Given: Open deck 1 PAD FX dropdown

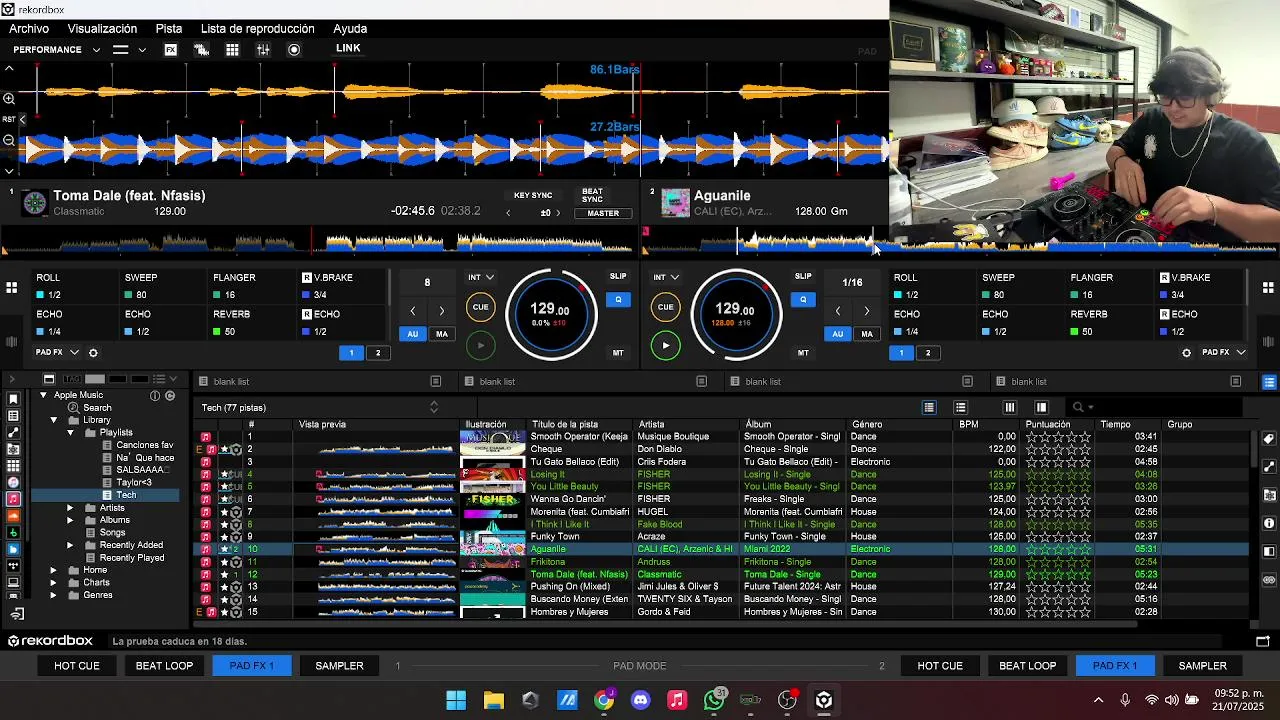Looking at the screenshot, I should 58,353.
